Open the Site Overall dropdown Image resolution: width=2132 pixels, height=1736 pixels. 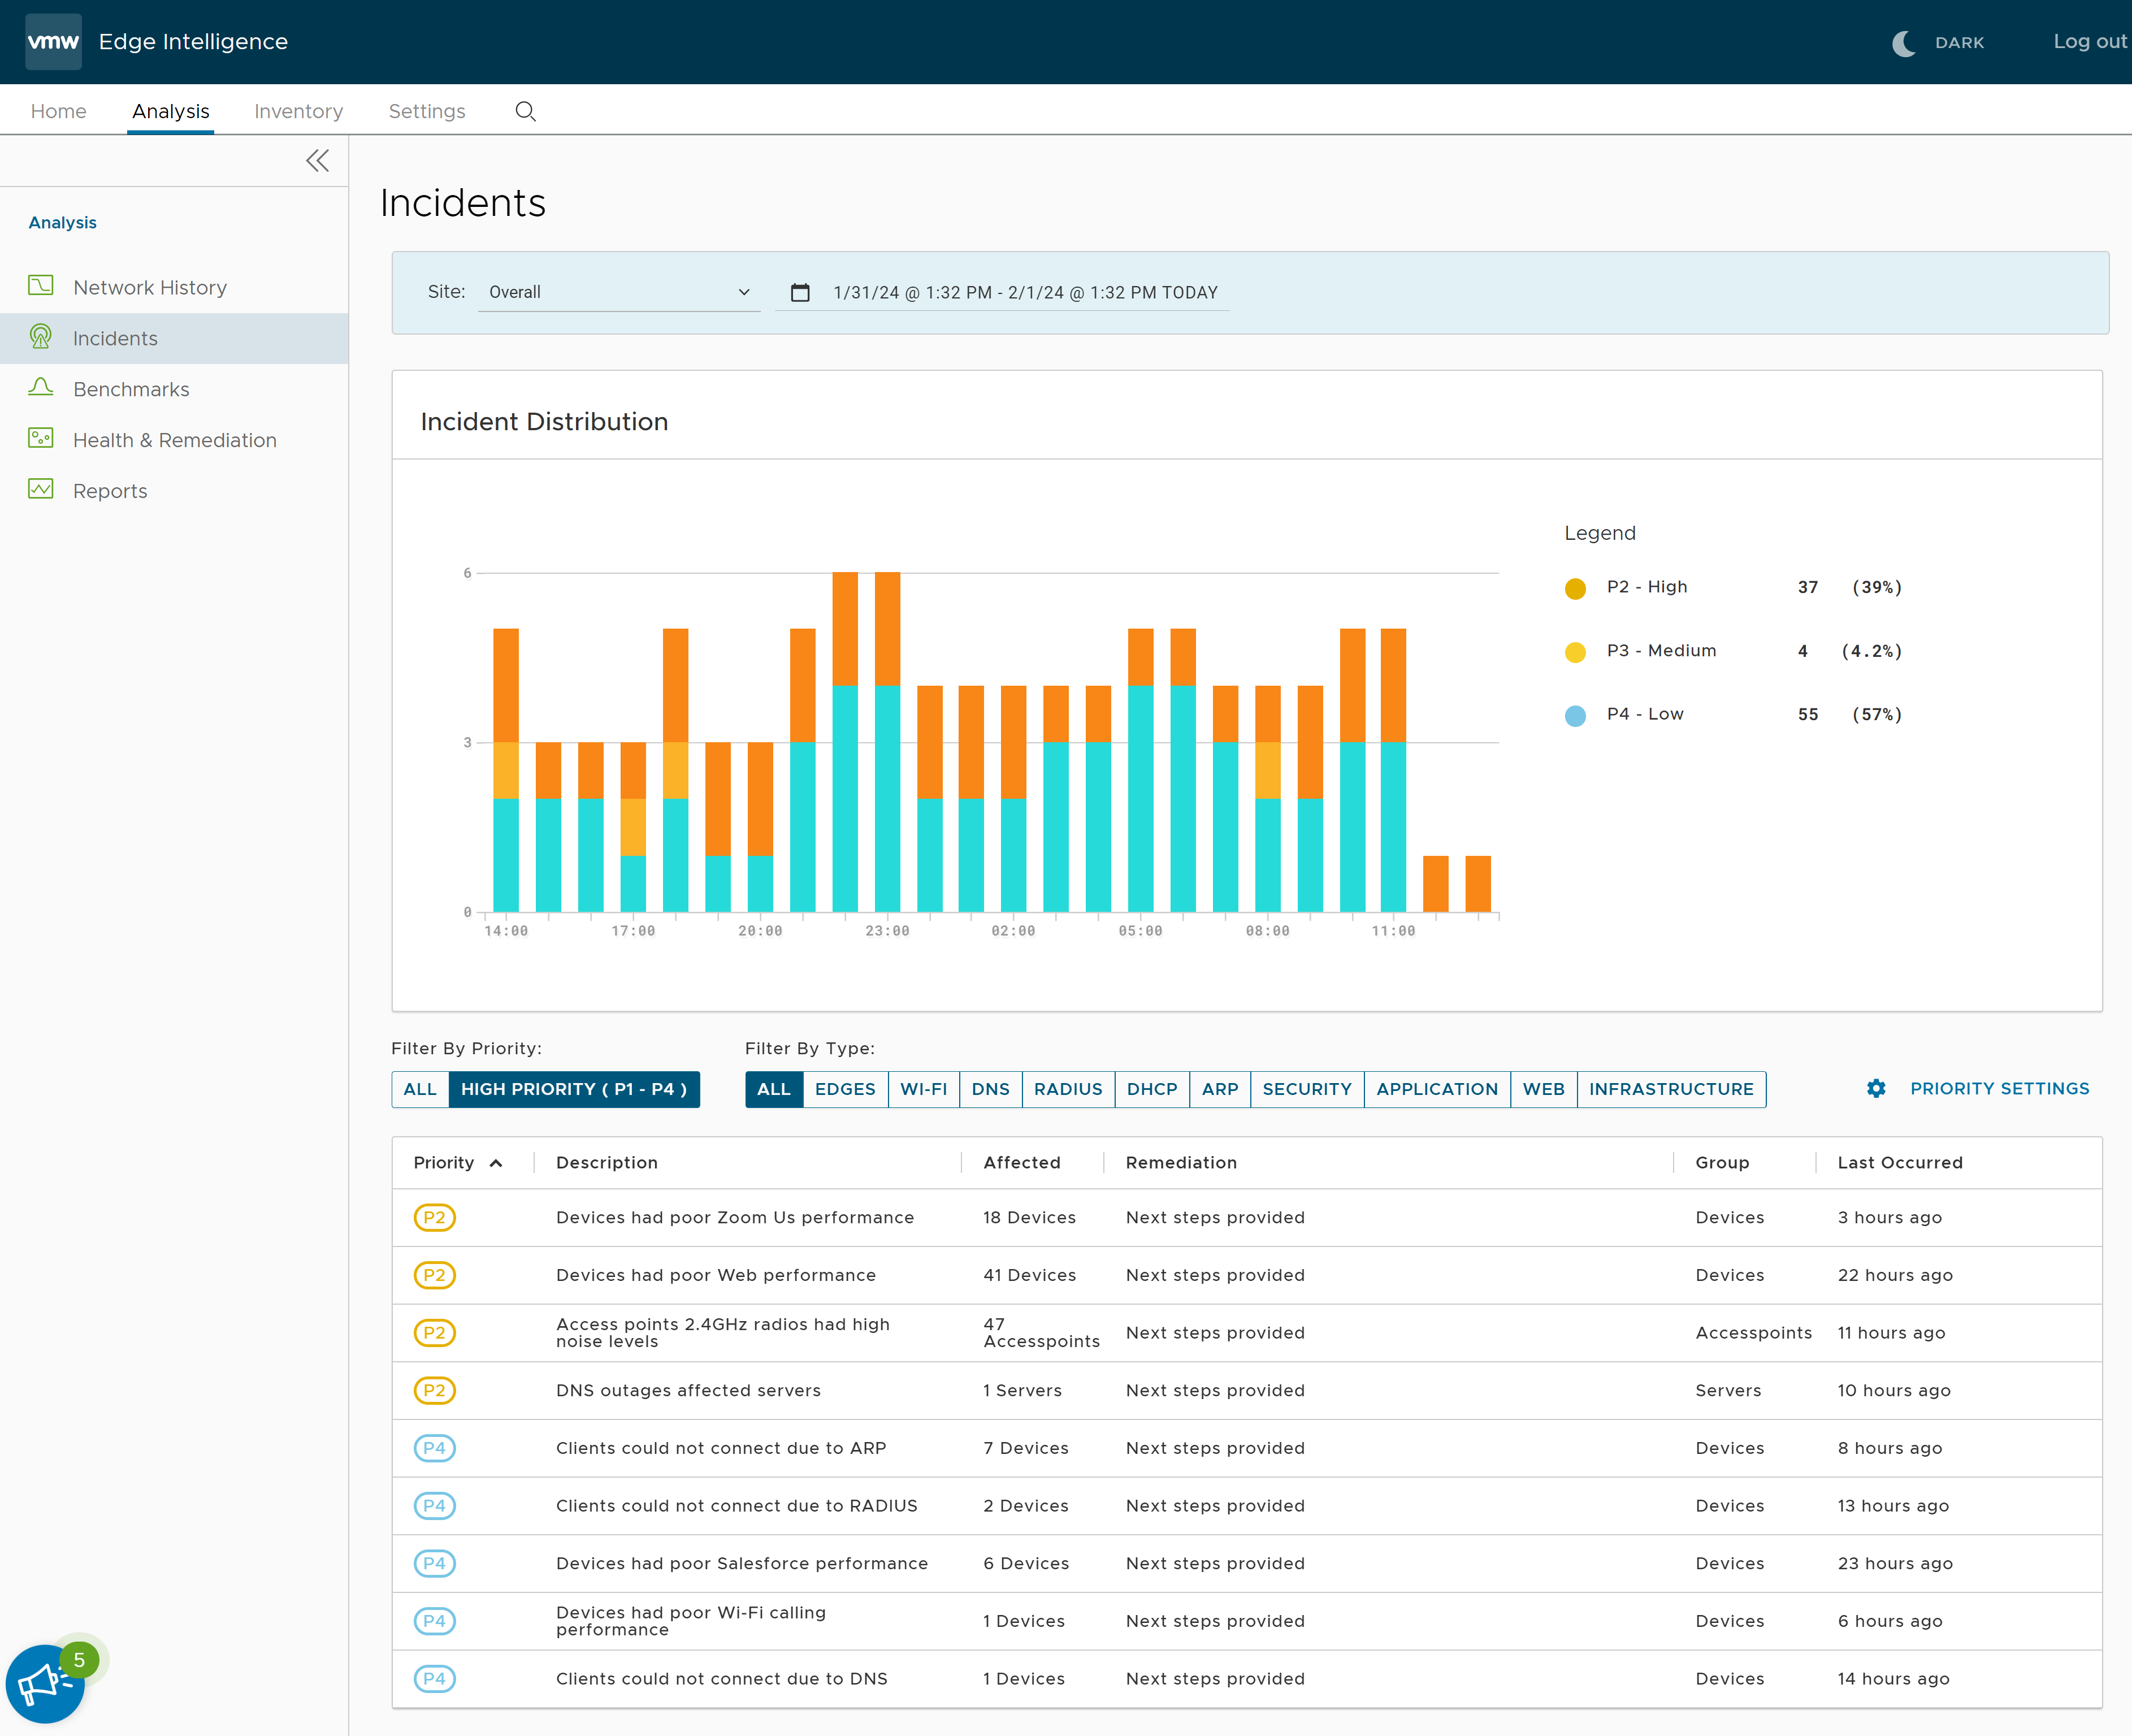[x=619, y=292]
